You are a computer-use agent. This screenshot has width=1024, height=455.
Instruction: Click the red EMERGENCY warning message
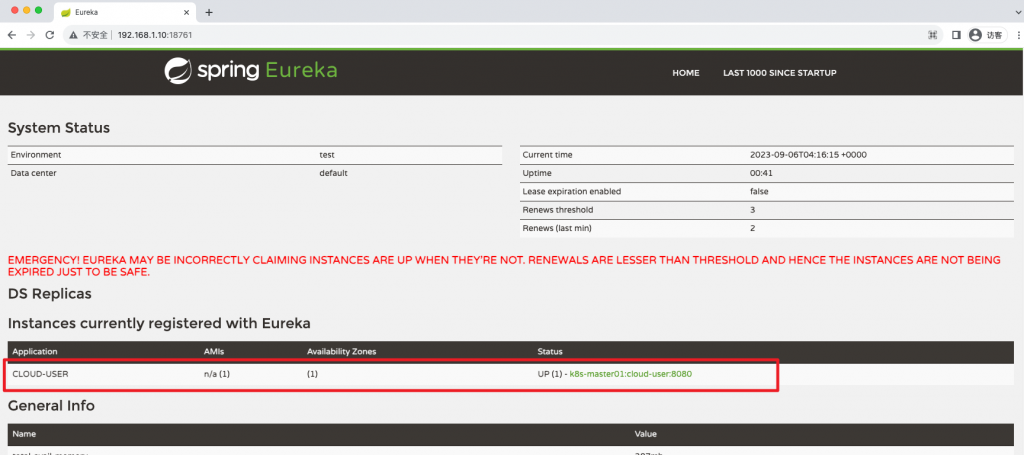tap(504, 266)
